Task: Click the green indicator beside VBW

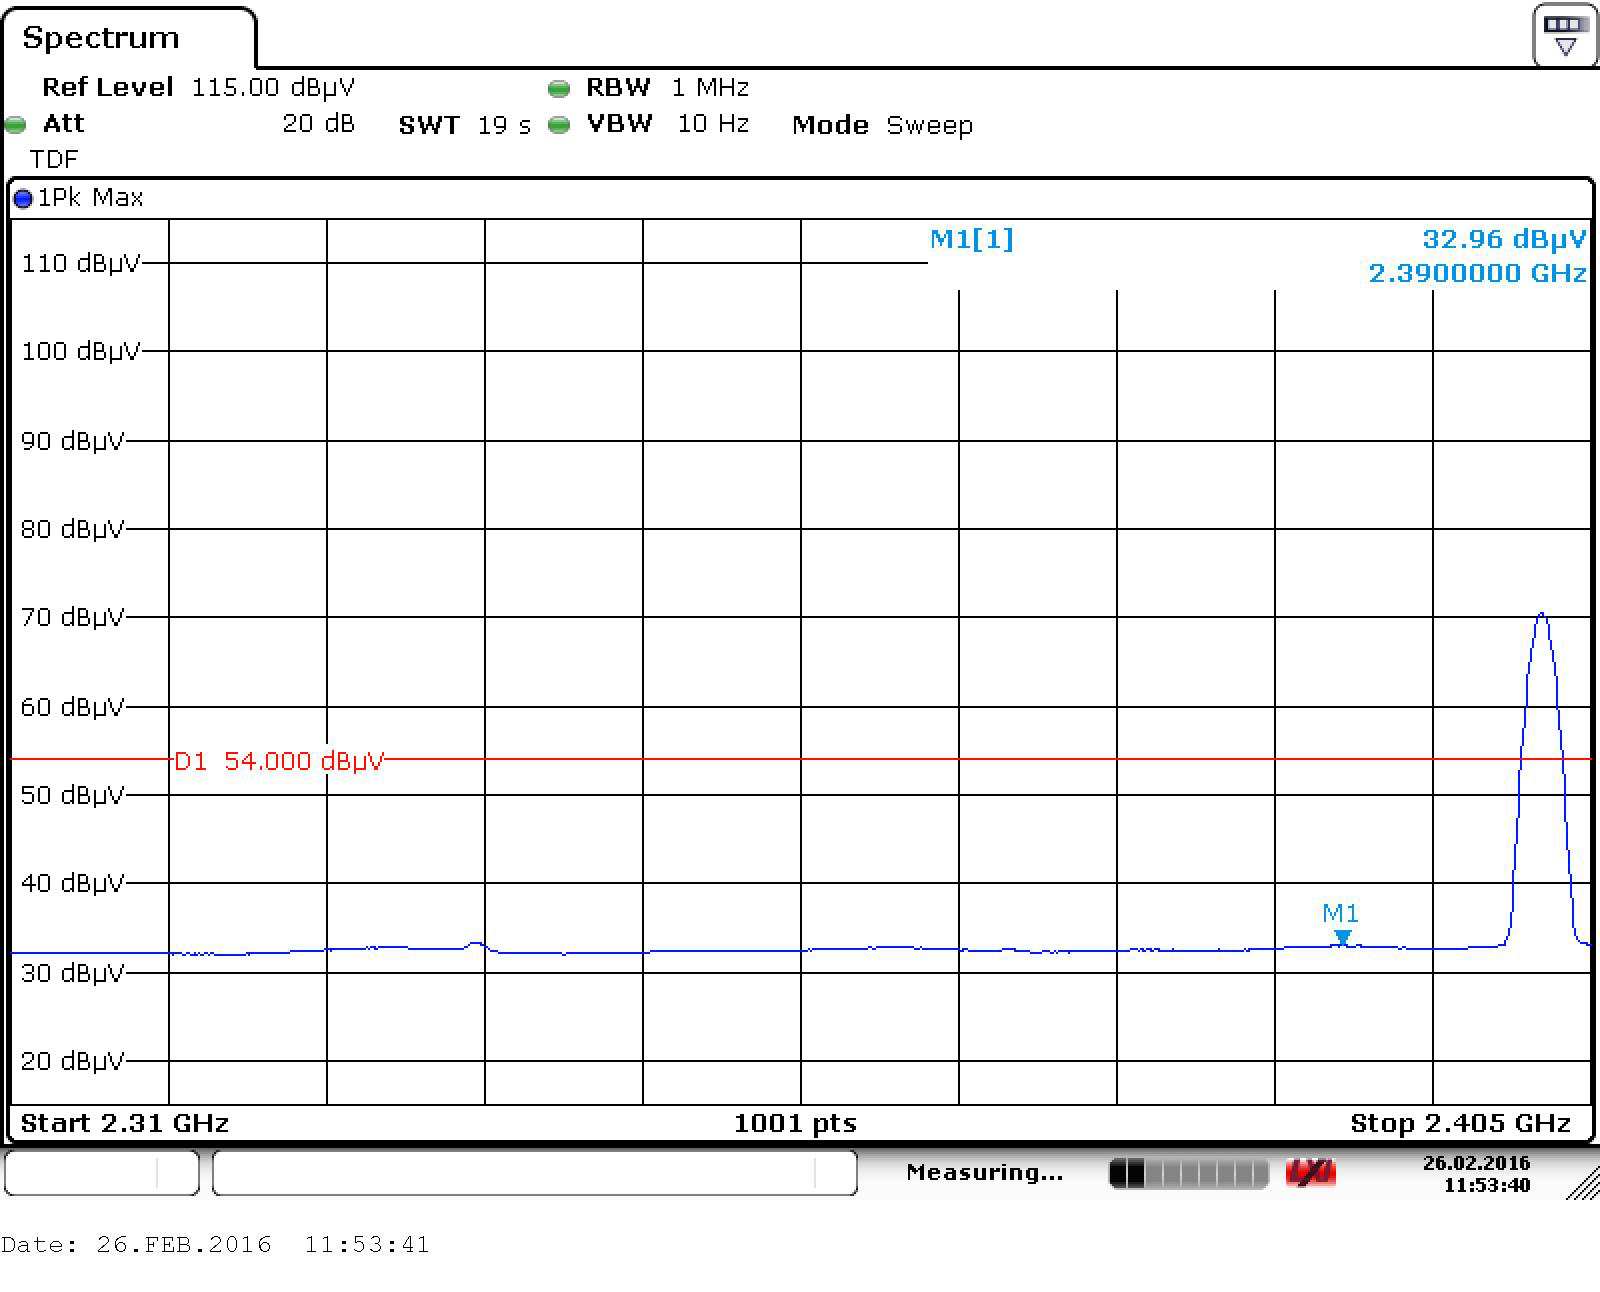Action: (559, 125)
